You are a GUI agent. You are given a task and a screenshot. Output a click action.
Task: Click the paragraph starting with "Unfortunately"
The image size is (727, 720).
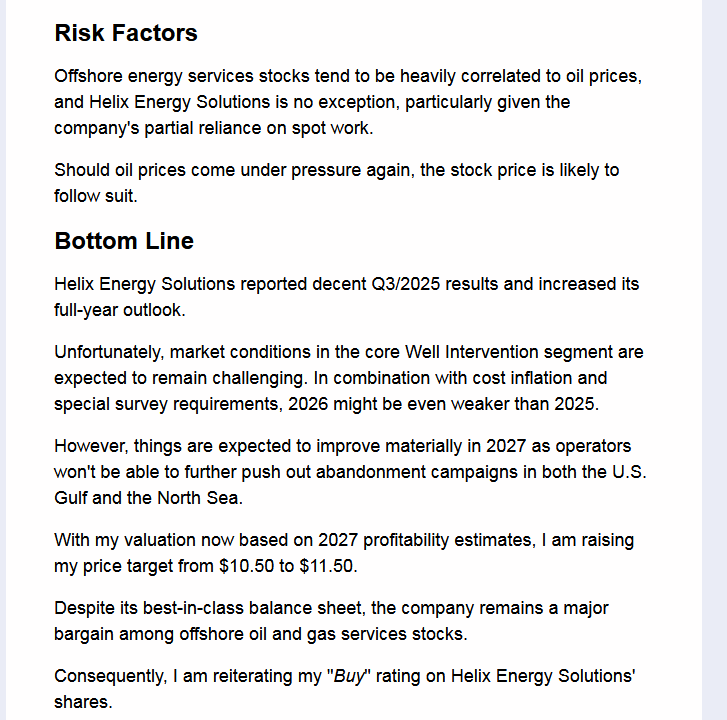click(x=348, y=378)
